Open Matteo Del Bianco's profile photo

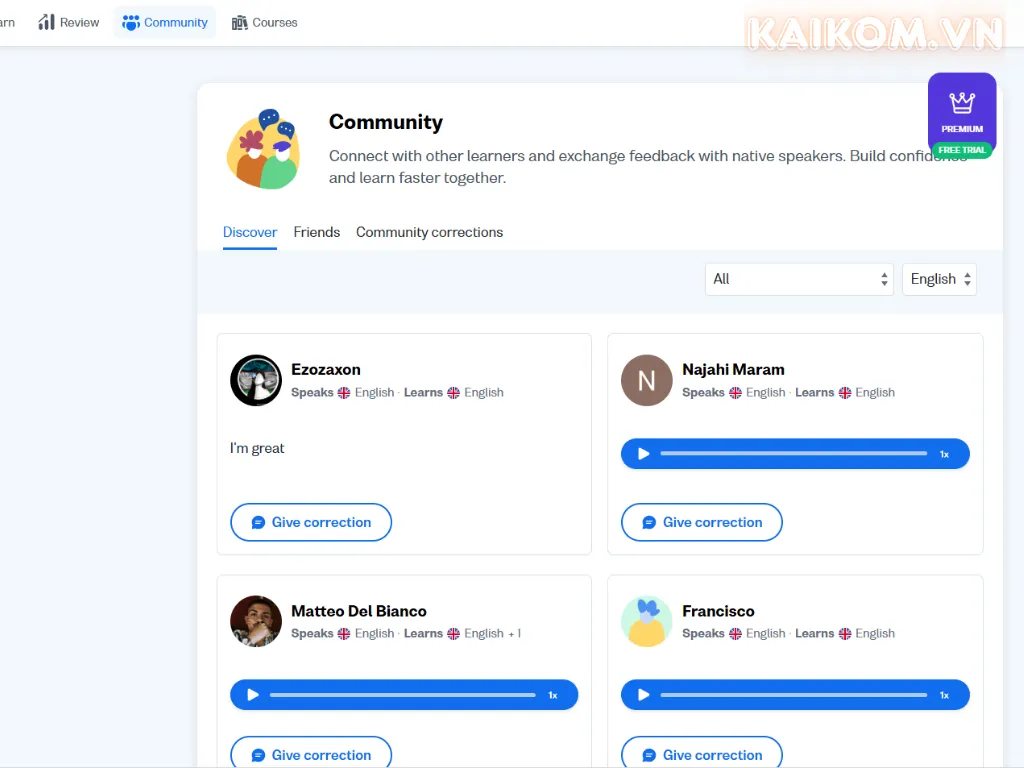256,621
